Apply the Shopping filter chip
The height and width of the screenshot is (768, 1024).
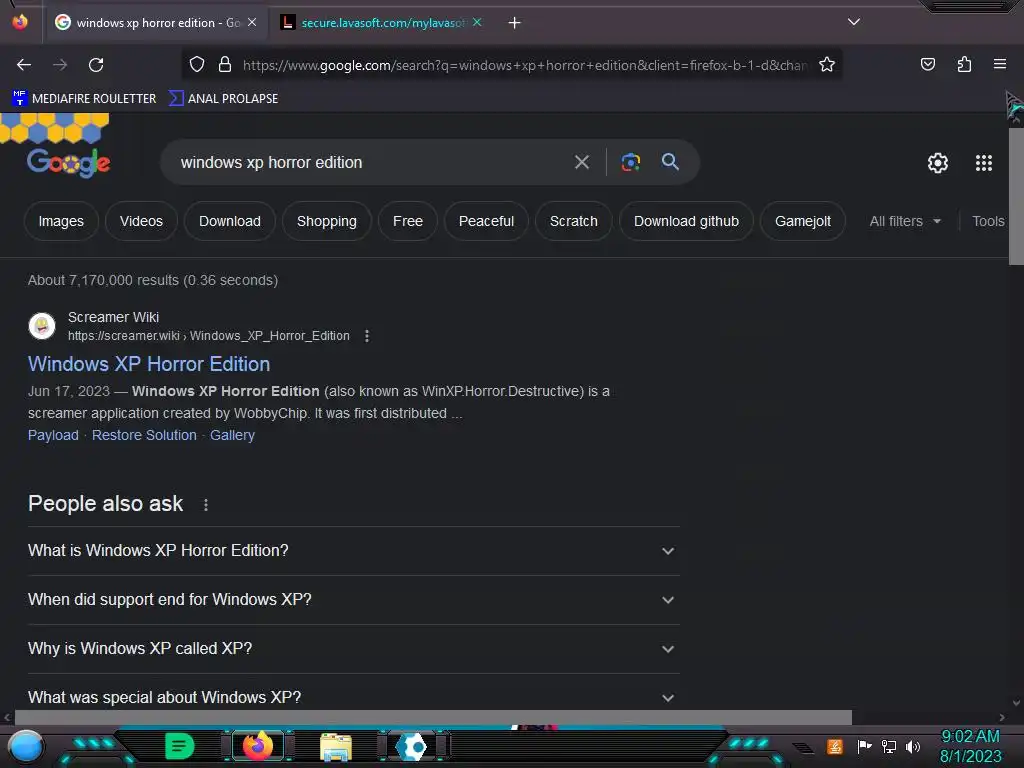point(327,221)
